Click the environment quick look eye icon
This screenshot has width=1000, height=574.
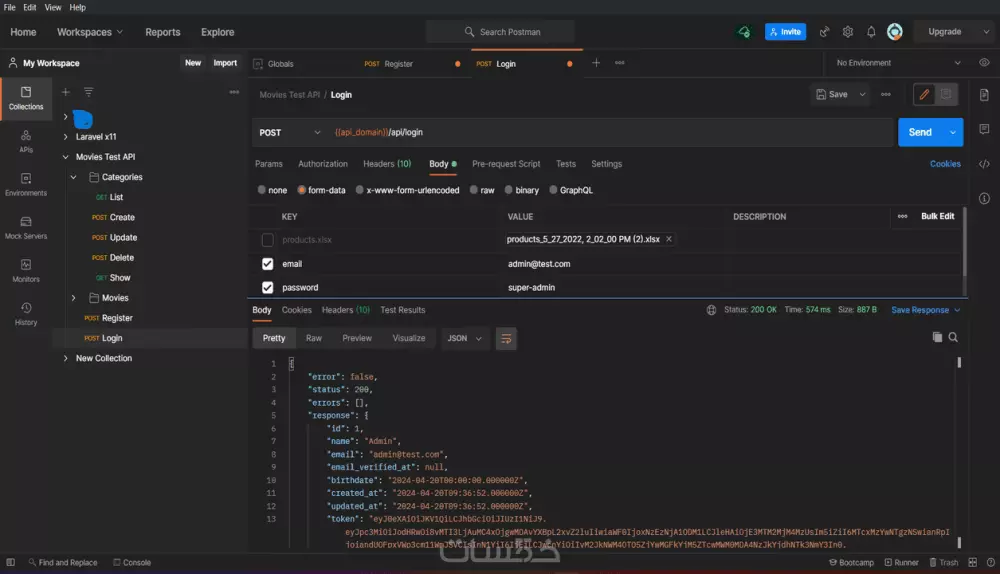point(984,63)
